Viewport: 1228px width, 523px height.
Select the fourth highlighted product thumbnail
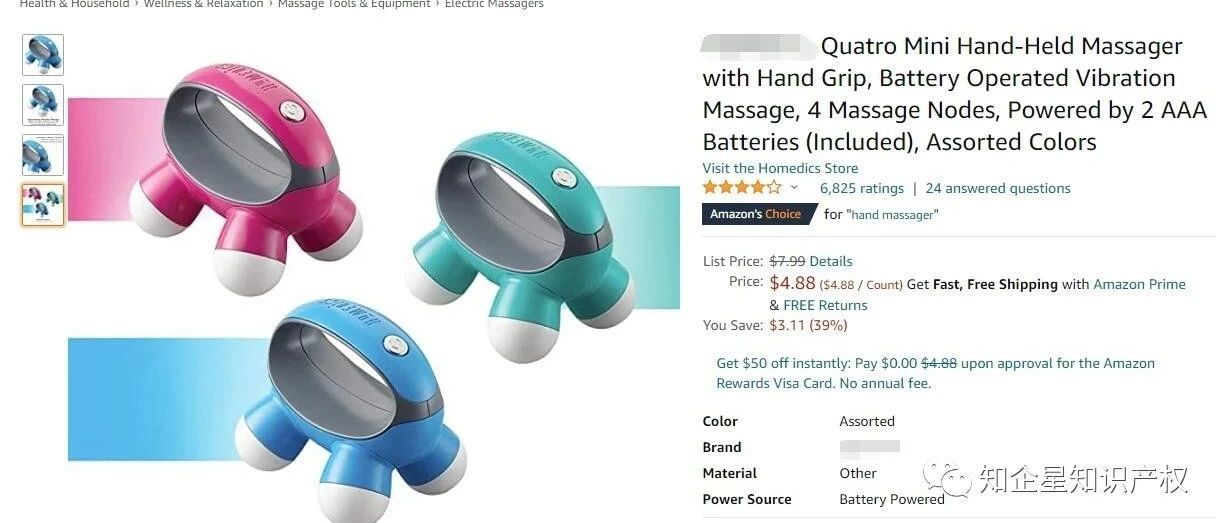pyautogui.click(x=43, y=205)
